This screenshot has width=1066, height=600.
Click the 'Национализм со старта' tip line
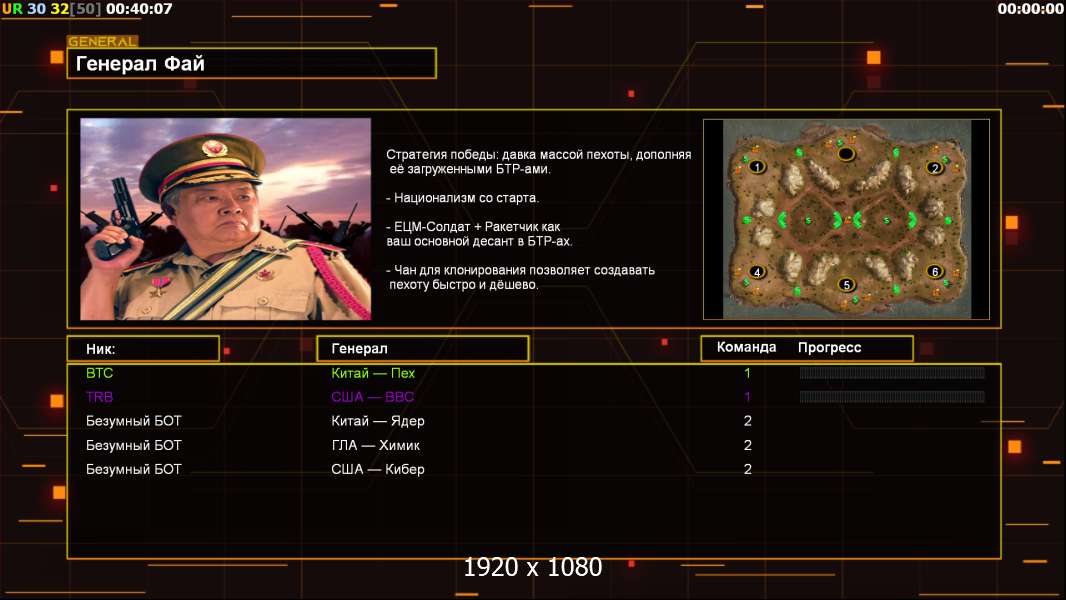(462, 198)
